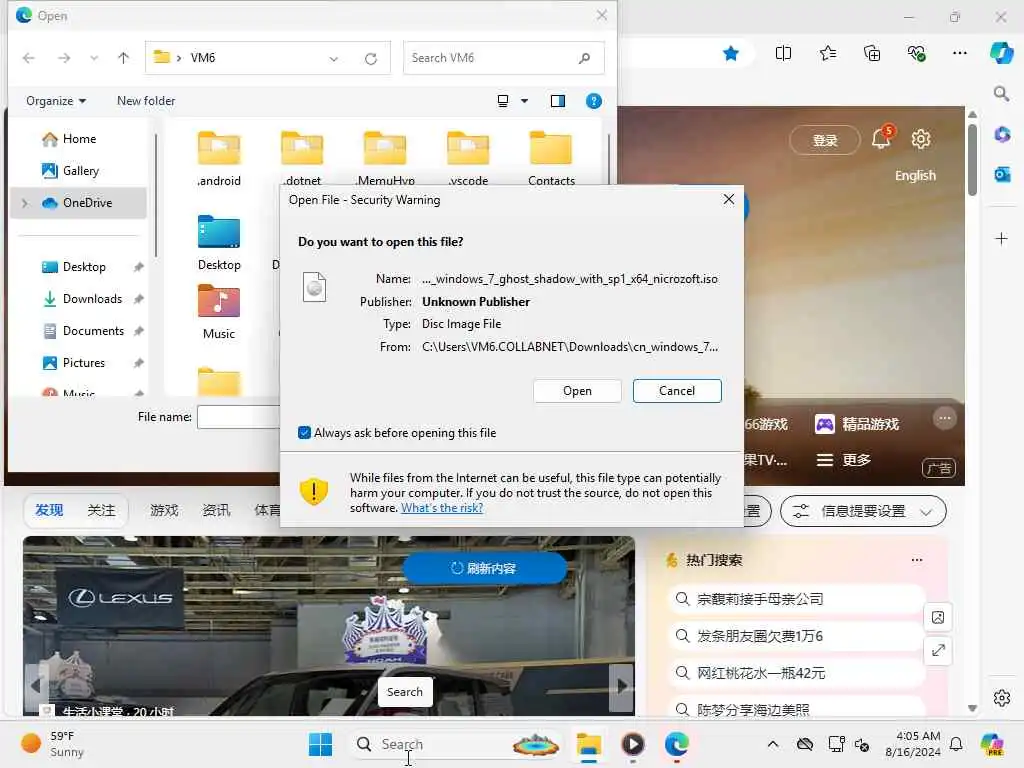Open Edge from taskbar
This screenshot has width=1024, height=768.
(x=677, y=744)
